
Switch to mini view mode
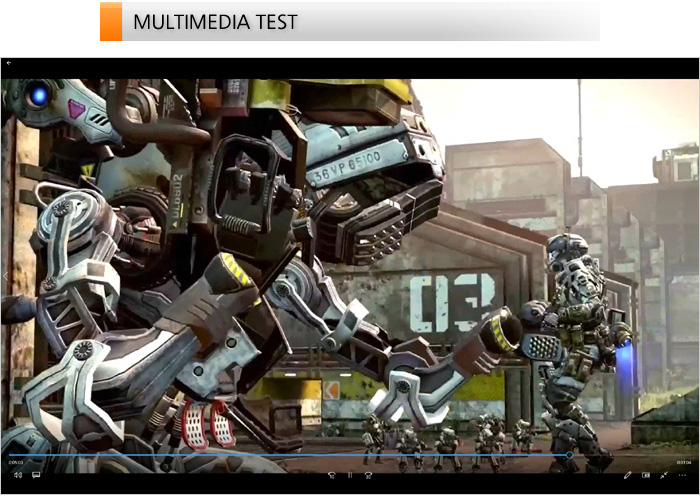point(646,475)
